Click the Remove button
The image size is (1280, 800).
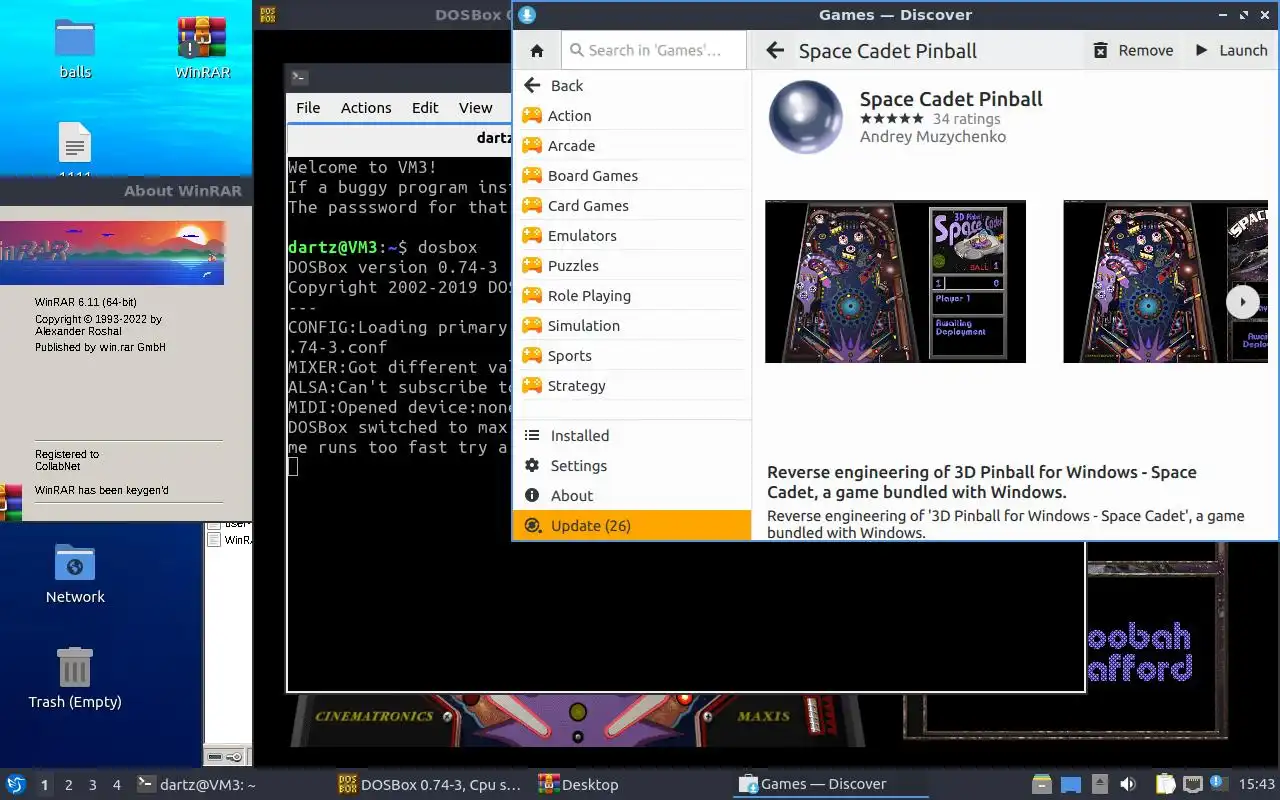pyautogui.click(x=1133, y=51)
